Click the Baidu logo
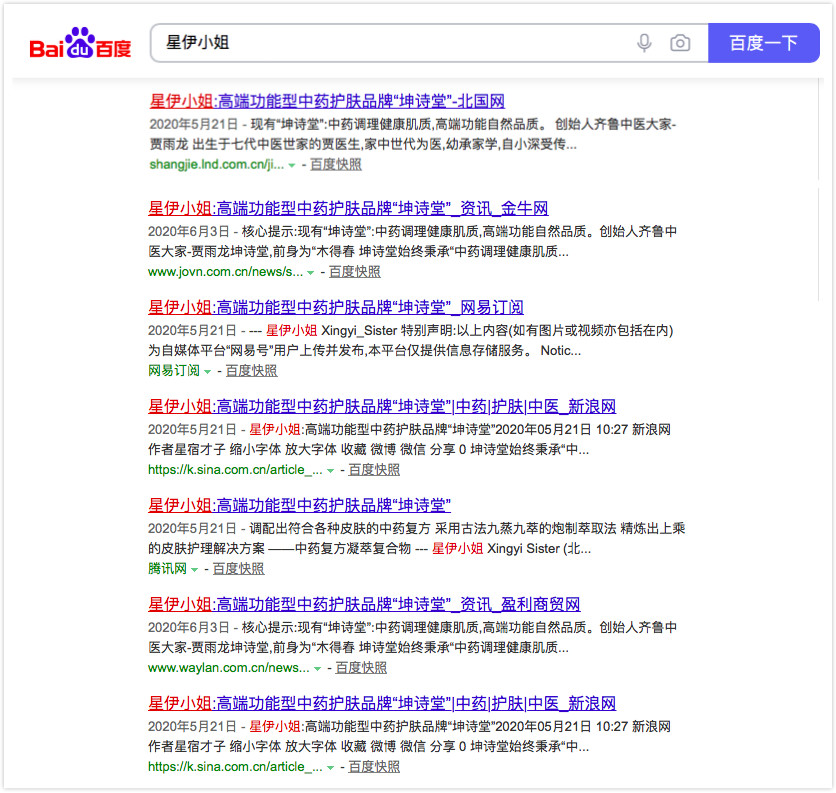The width and height of the screenshot is (836, 793). pos(81,43)
